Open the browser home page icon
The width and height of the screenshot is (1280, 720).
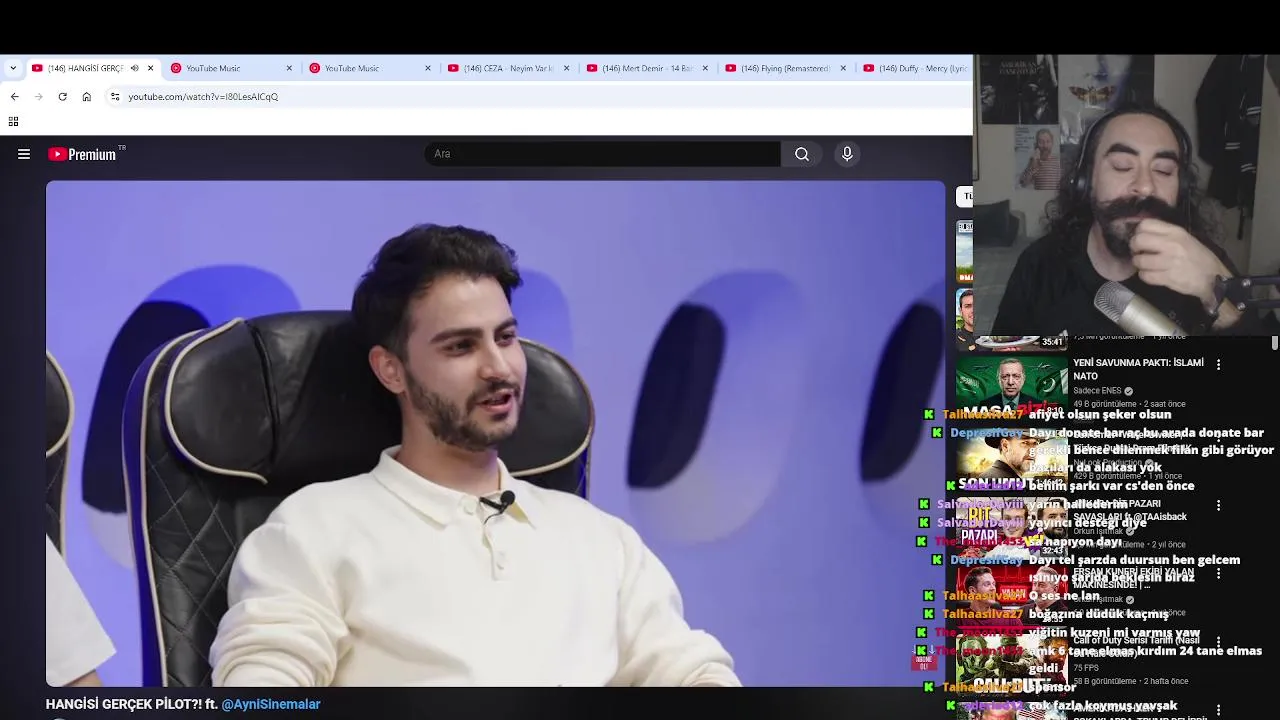tap(87, 97)
